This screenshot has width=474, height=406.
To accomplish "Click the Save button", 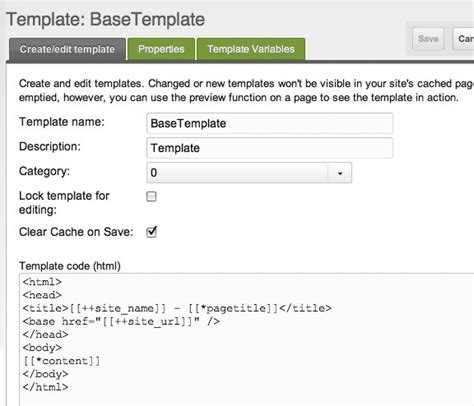I will (x=428, y=39).
